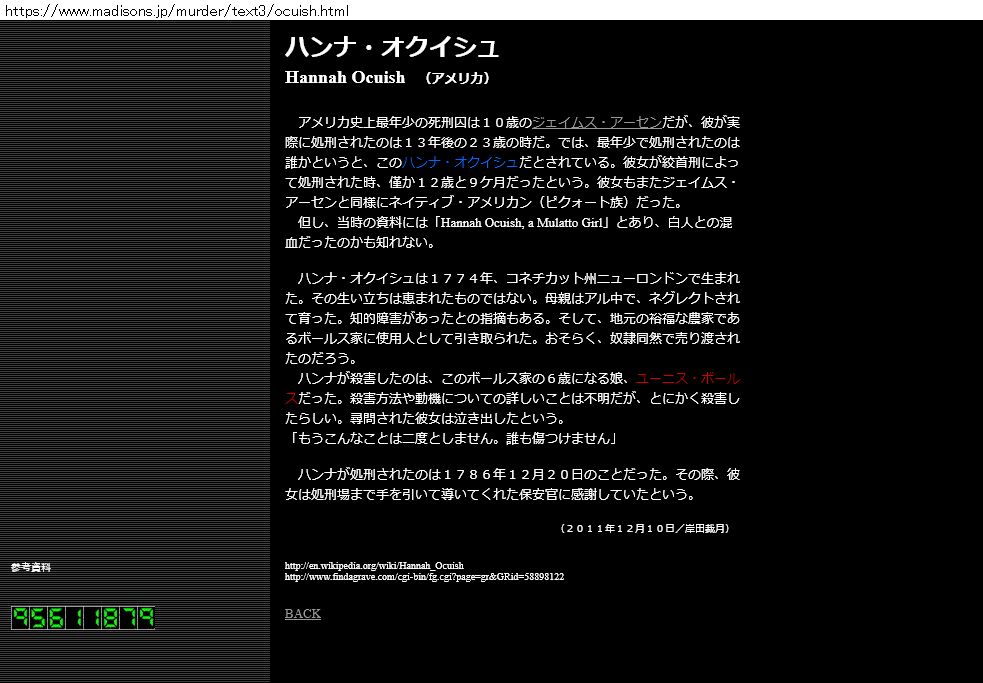The height and width of the screenshot is (683, 983).
Task: Click the green digital visitor counter
Action: click(x=83, y=618)
